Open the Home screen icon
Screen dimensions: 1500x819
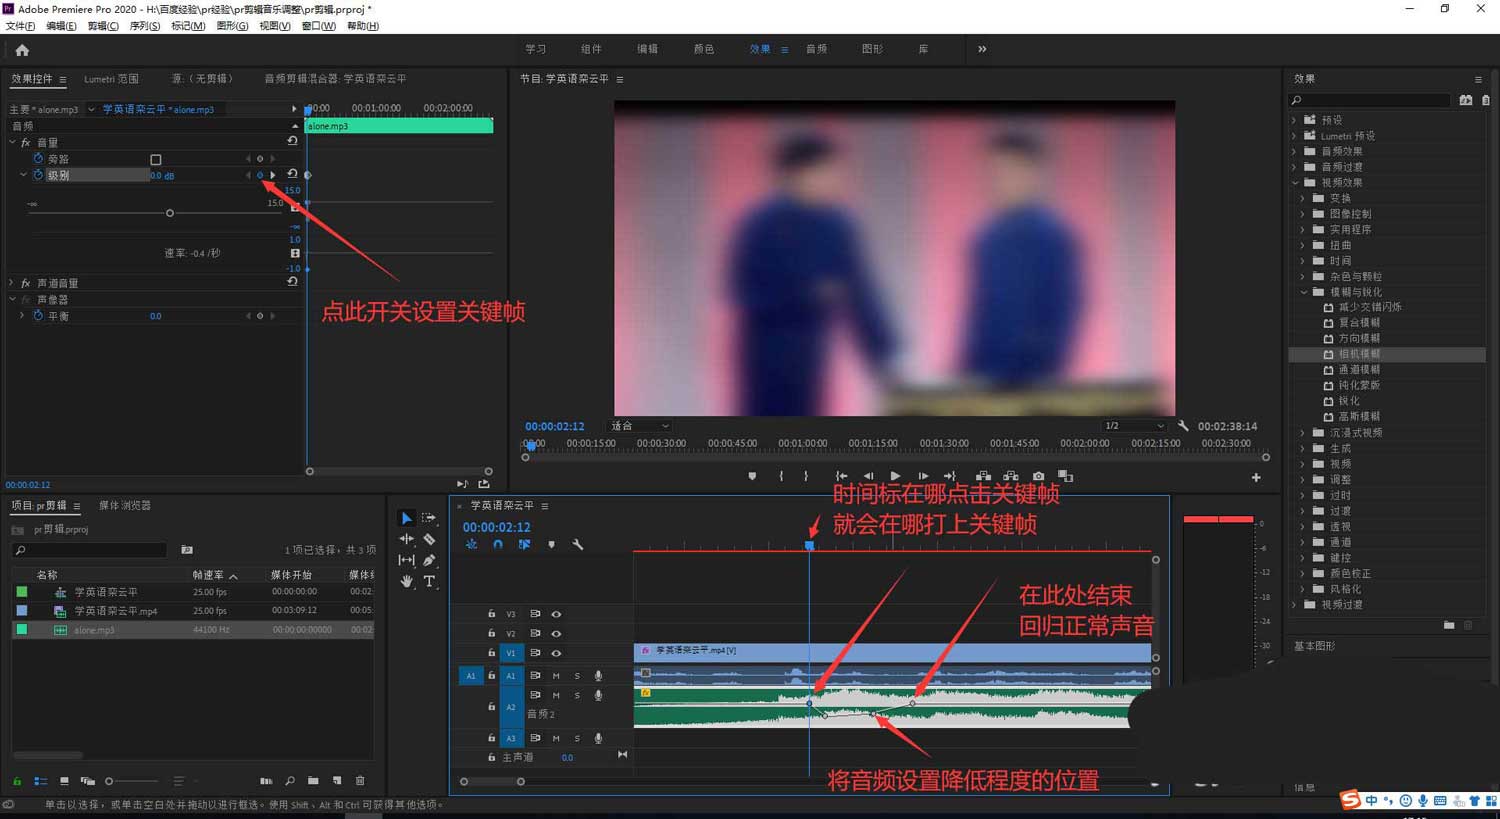tap(22, 49)
